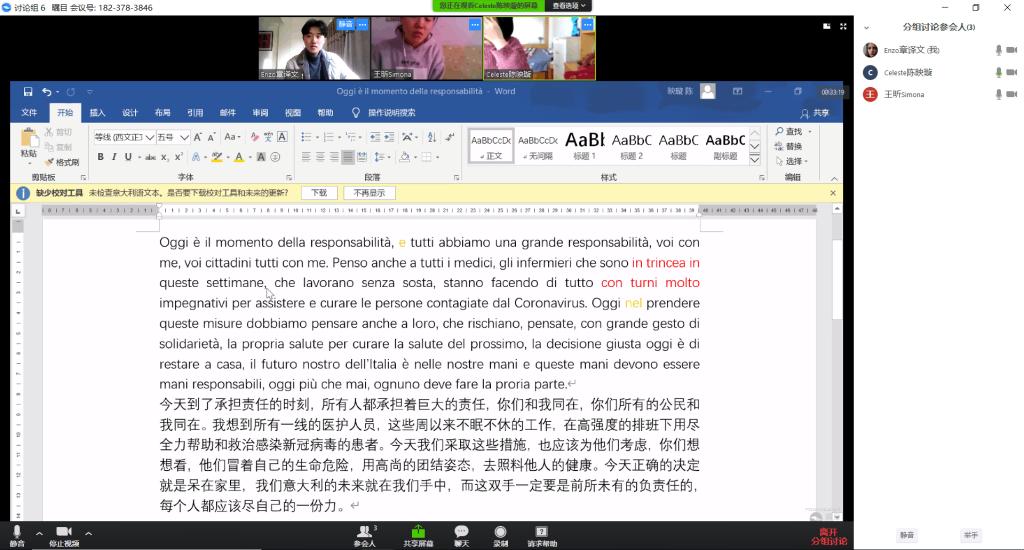The height and width of the screenshot is (550, 1024).
Task: Open the view options dropdown at top
Action: tap(569, 6)
